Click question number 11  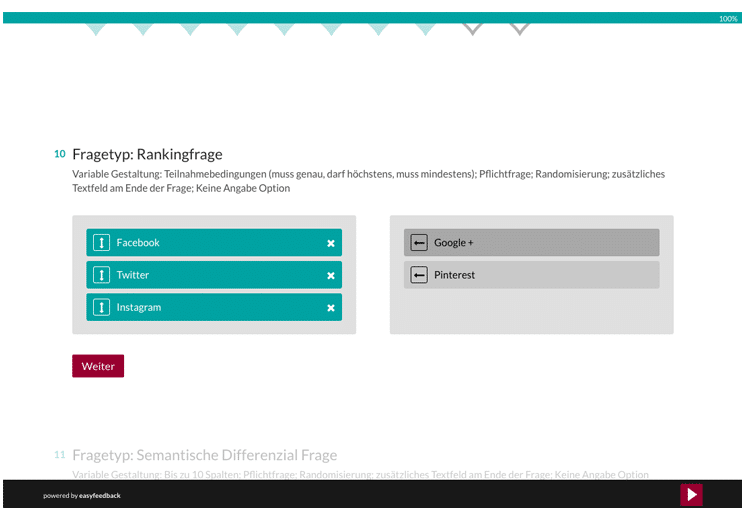(59, 455)
